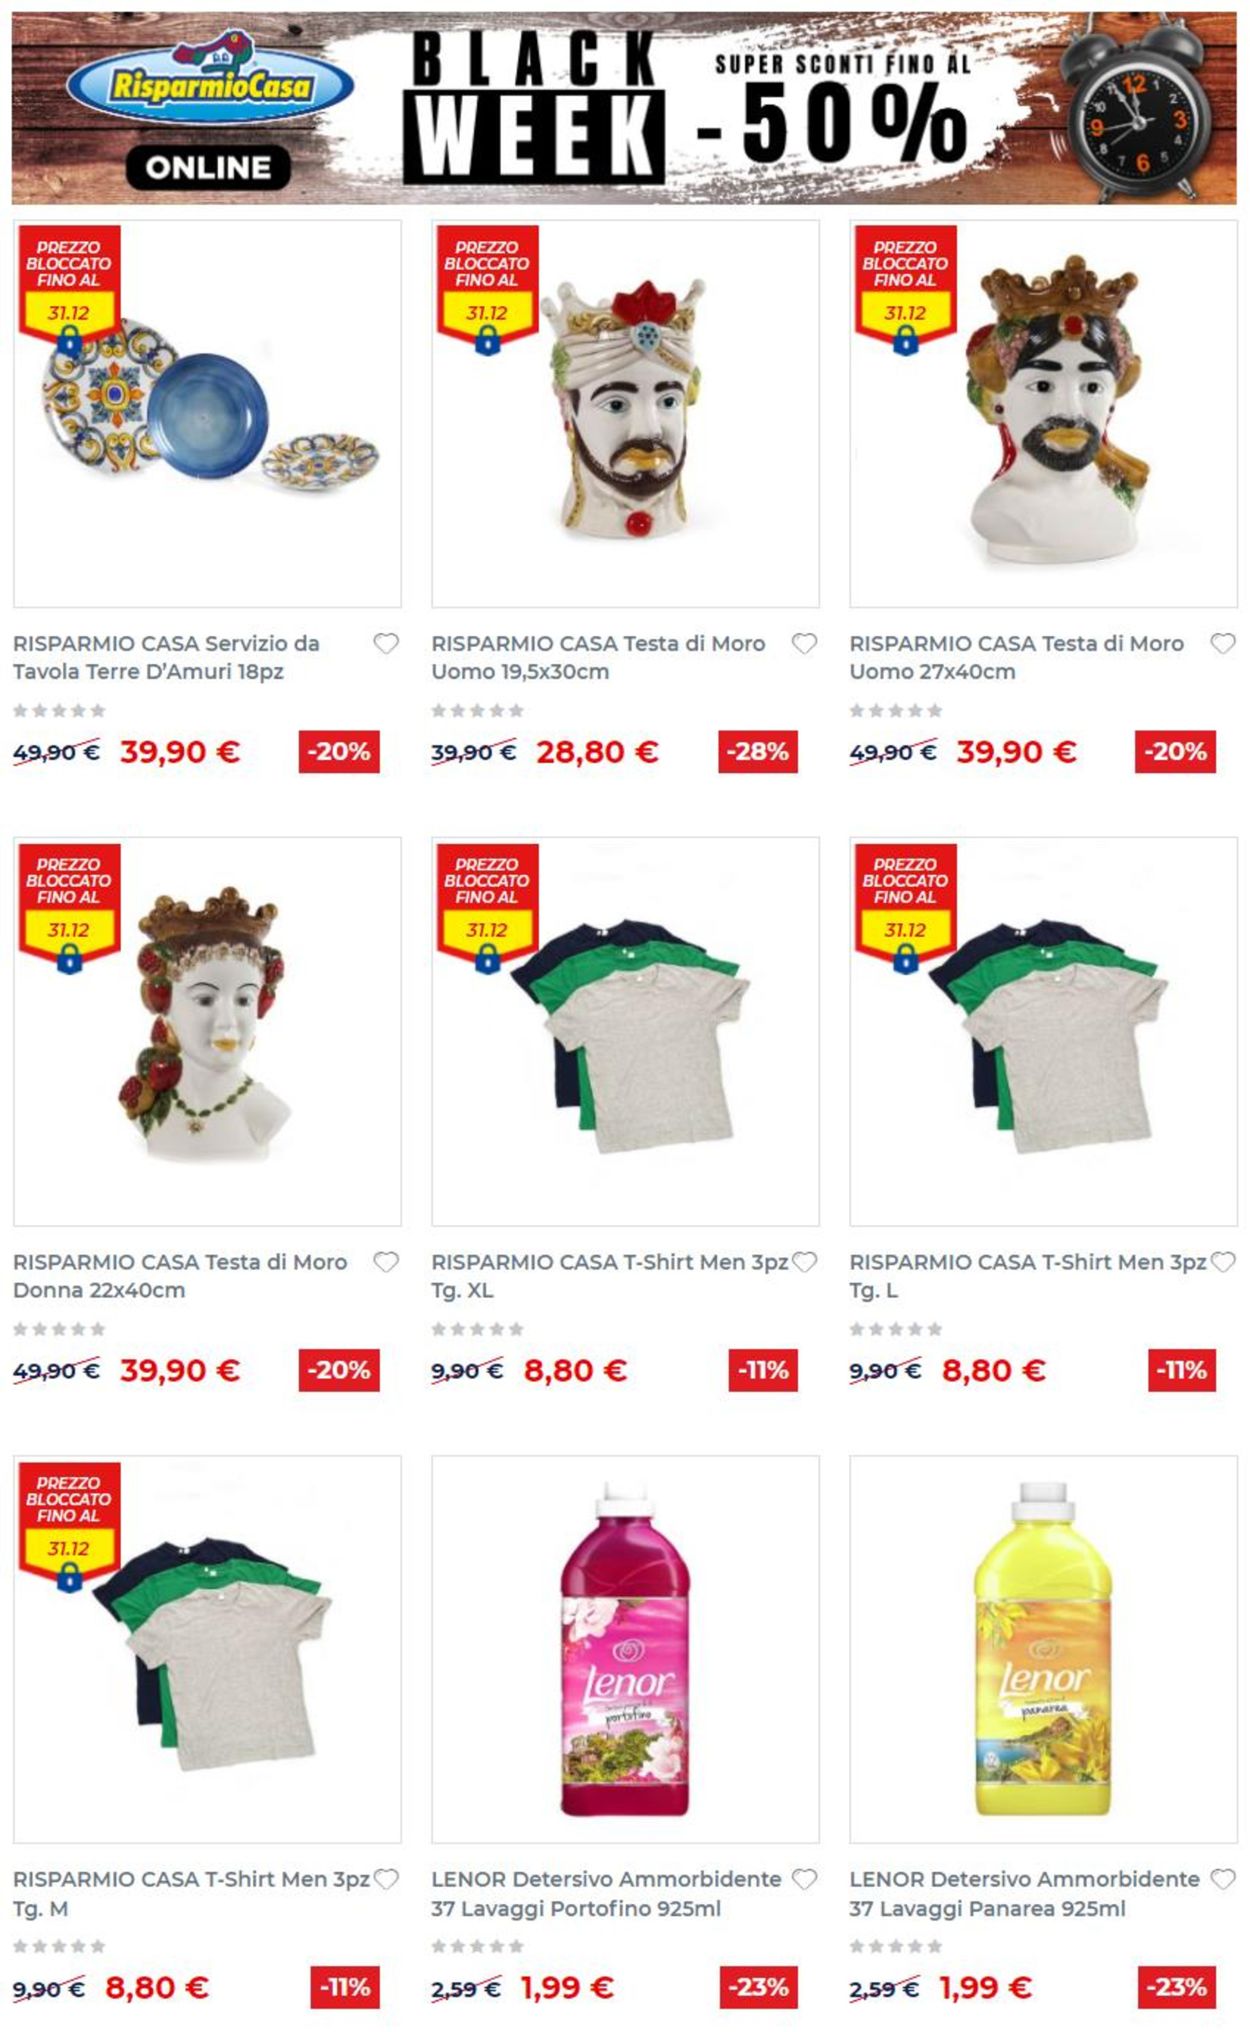Viewport: 1250px width, 2032px height.
Task: View the Lenor Portofino bottle image
Action: (625, 1649)
